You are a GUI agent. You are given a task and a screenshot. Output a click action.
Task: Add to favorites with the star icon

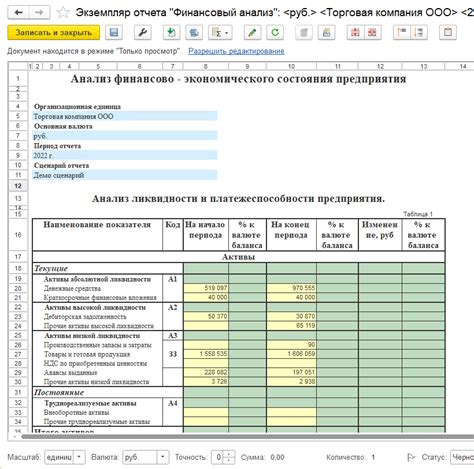coord(63,13)
